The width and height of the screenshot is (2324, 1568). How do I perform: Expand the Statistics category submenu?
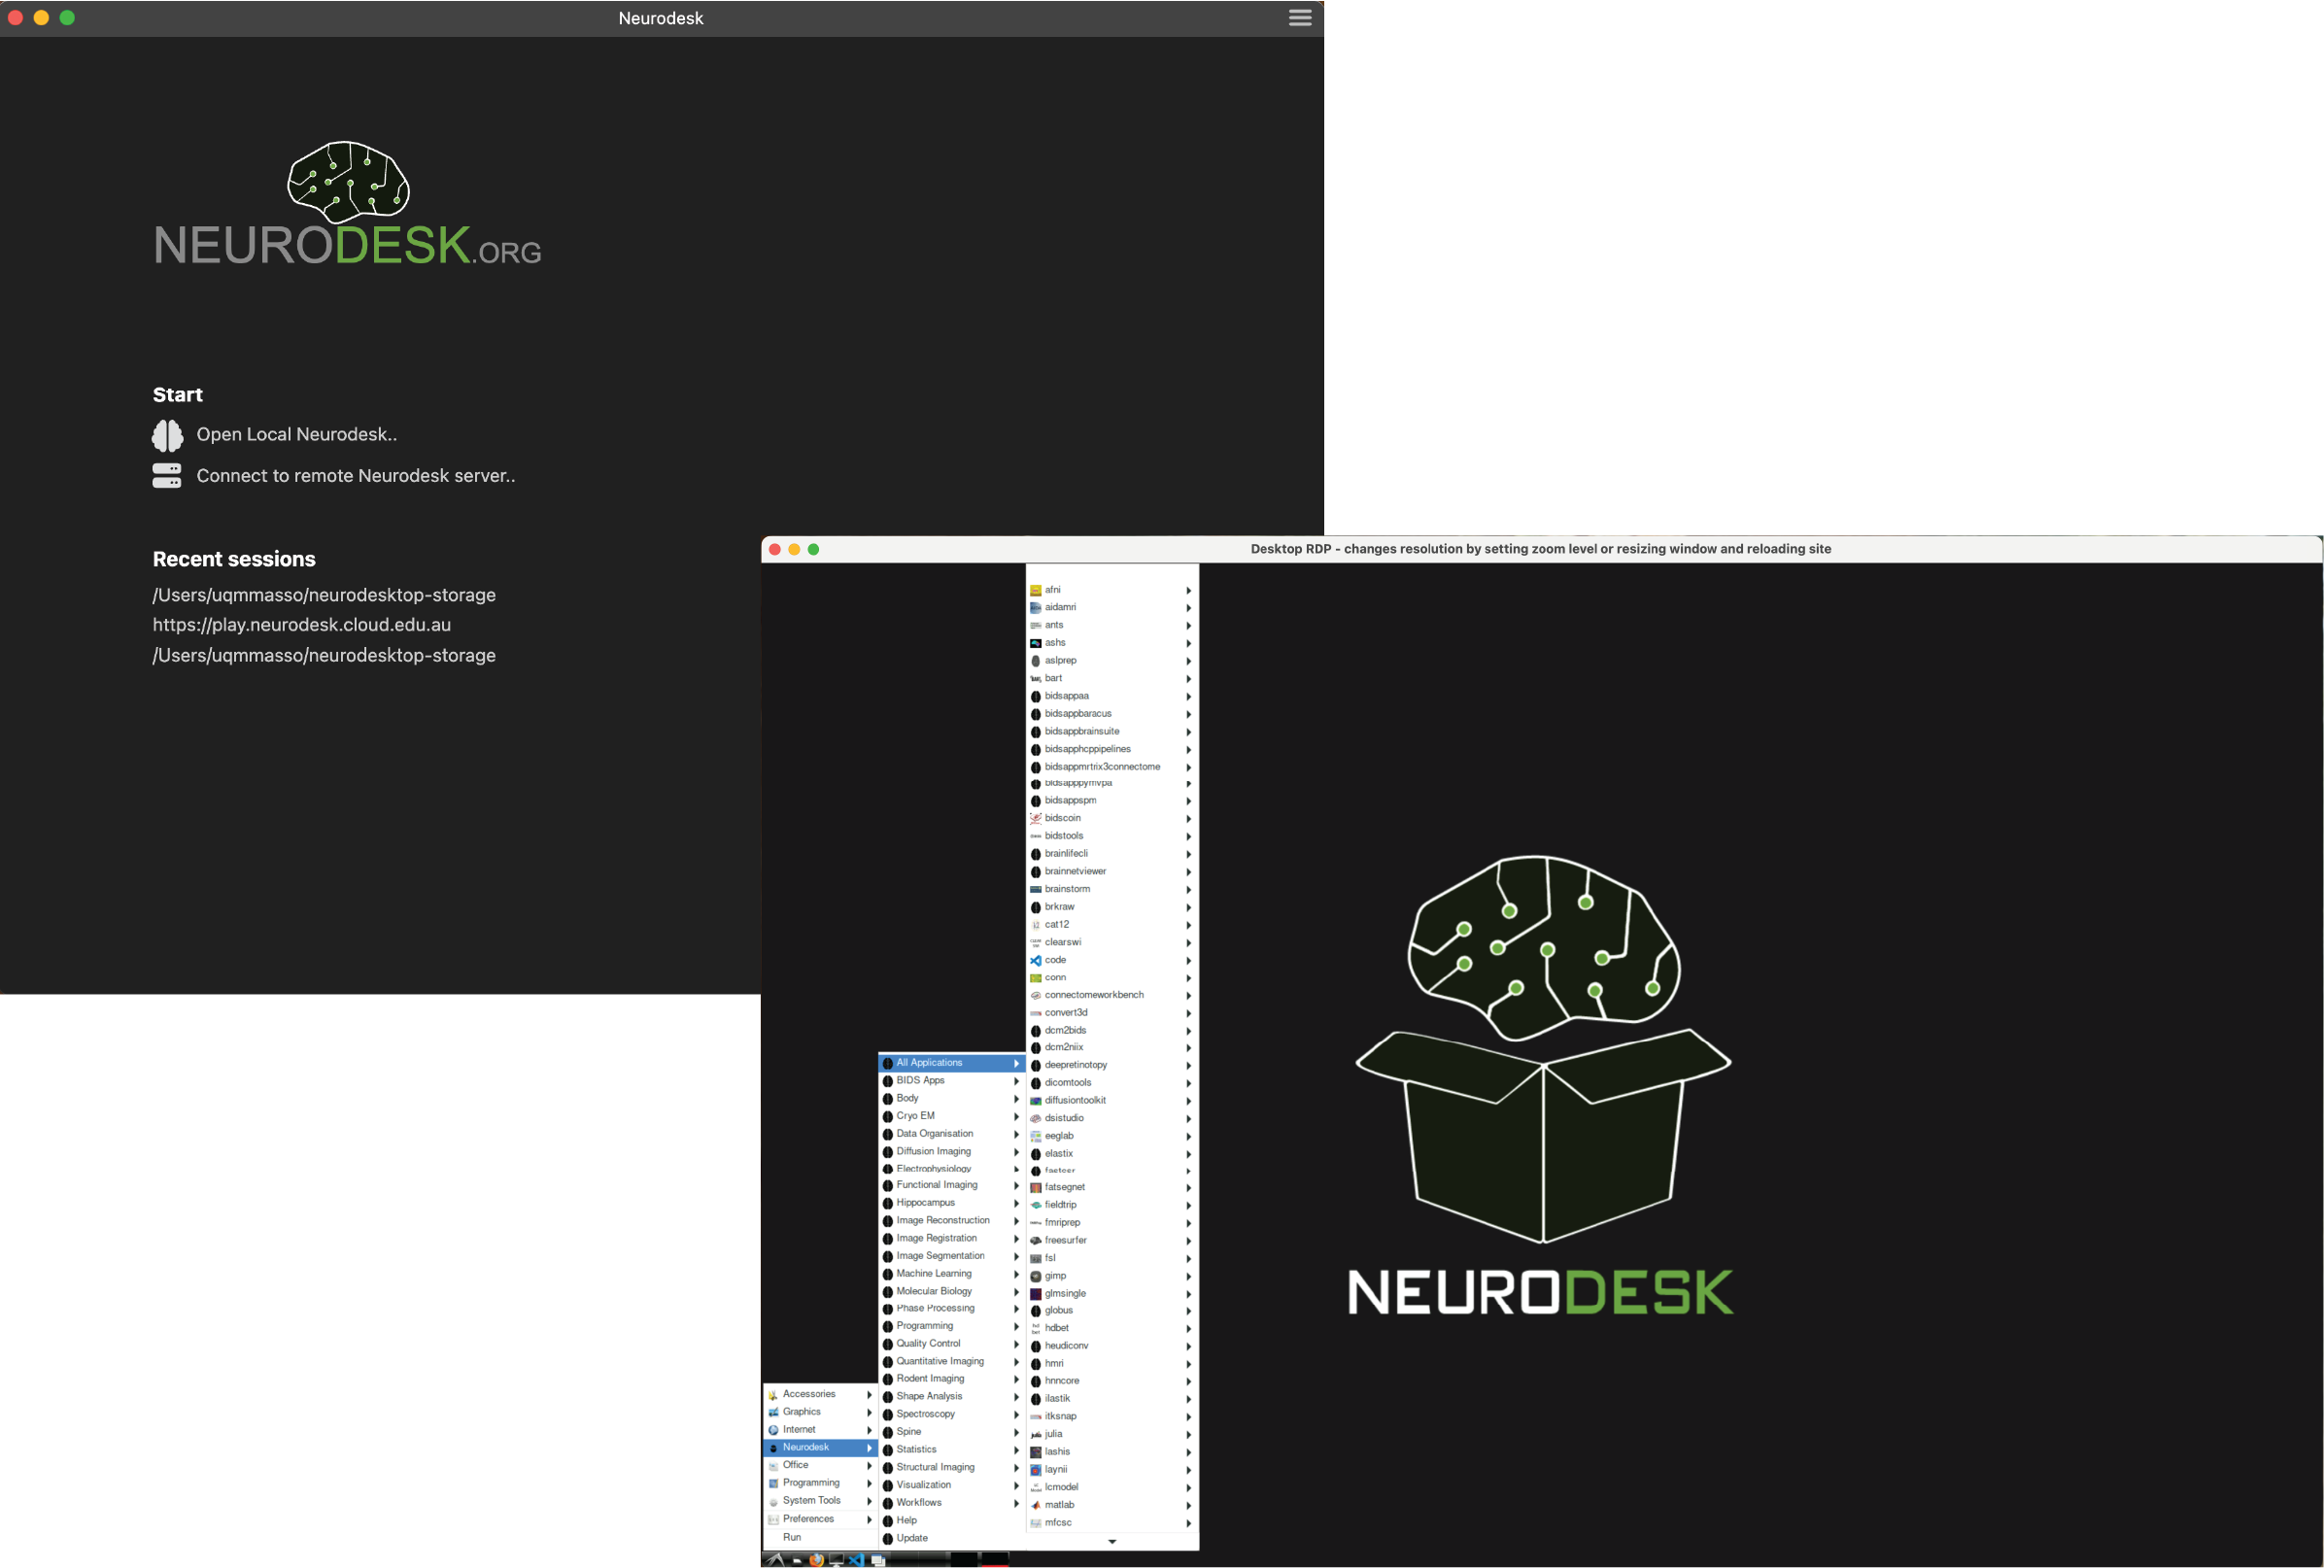[x=1017, y=1449]
